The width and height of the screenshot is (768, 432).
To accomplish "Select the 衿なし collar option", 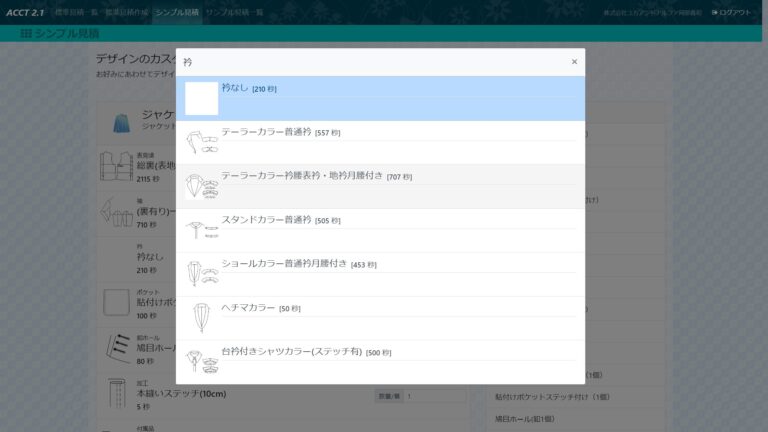I will click(x=380, y=98).
